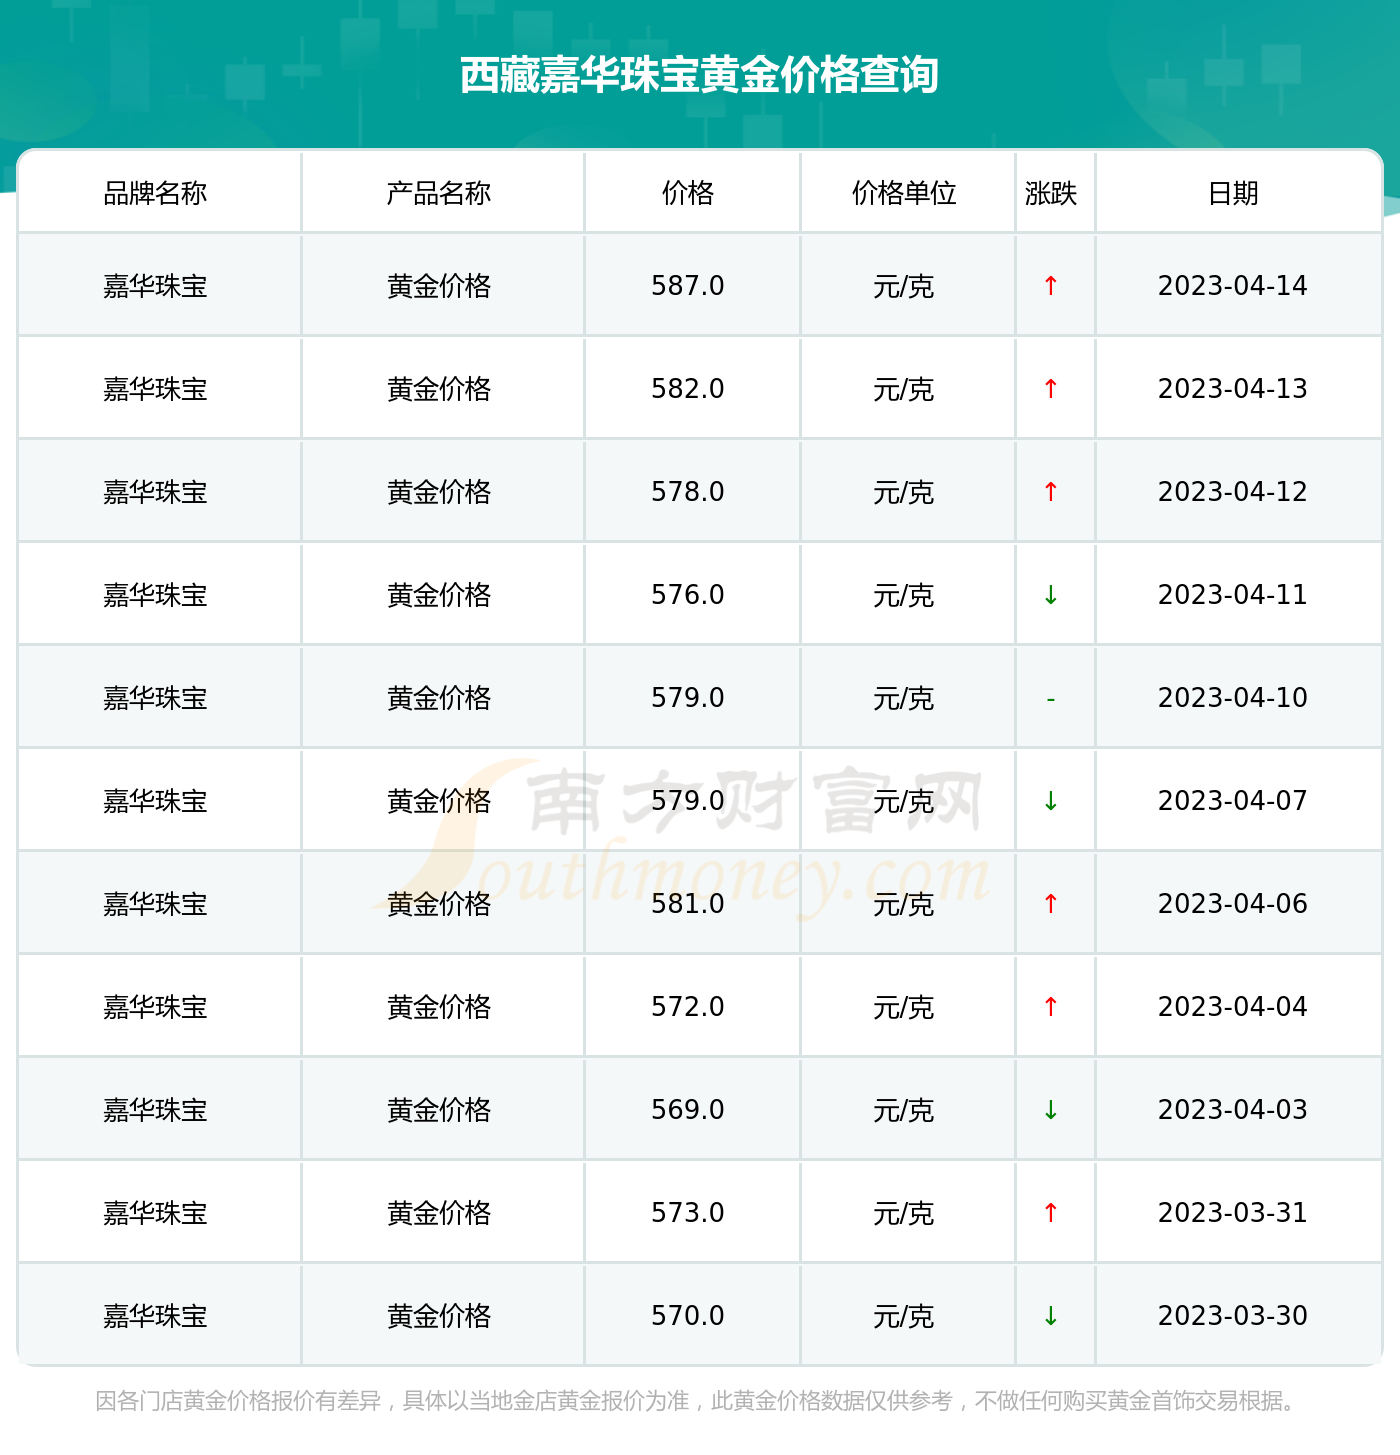Select the price 578.0
The image size is (1400, 1455).
point(688,492)
